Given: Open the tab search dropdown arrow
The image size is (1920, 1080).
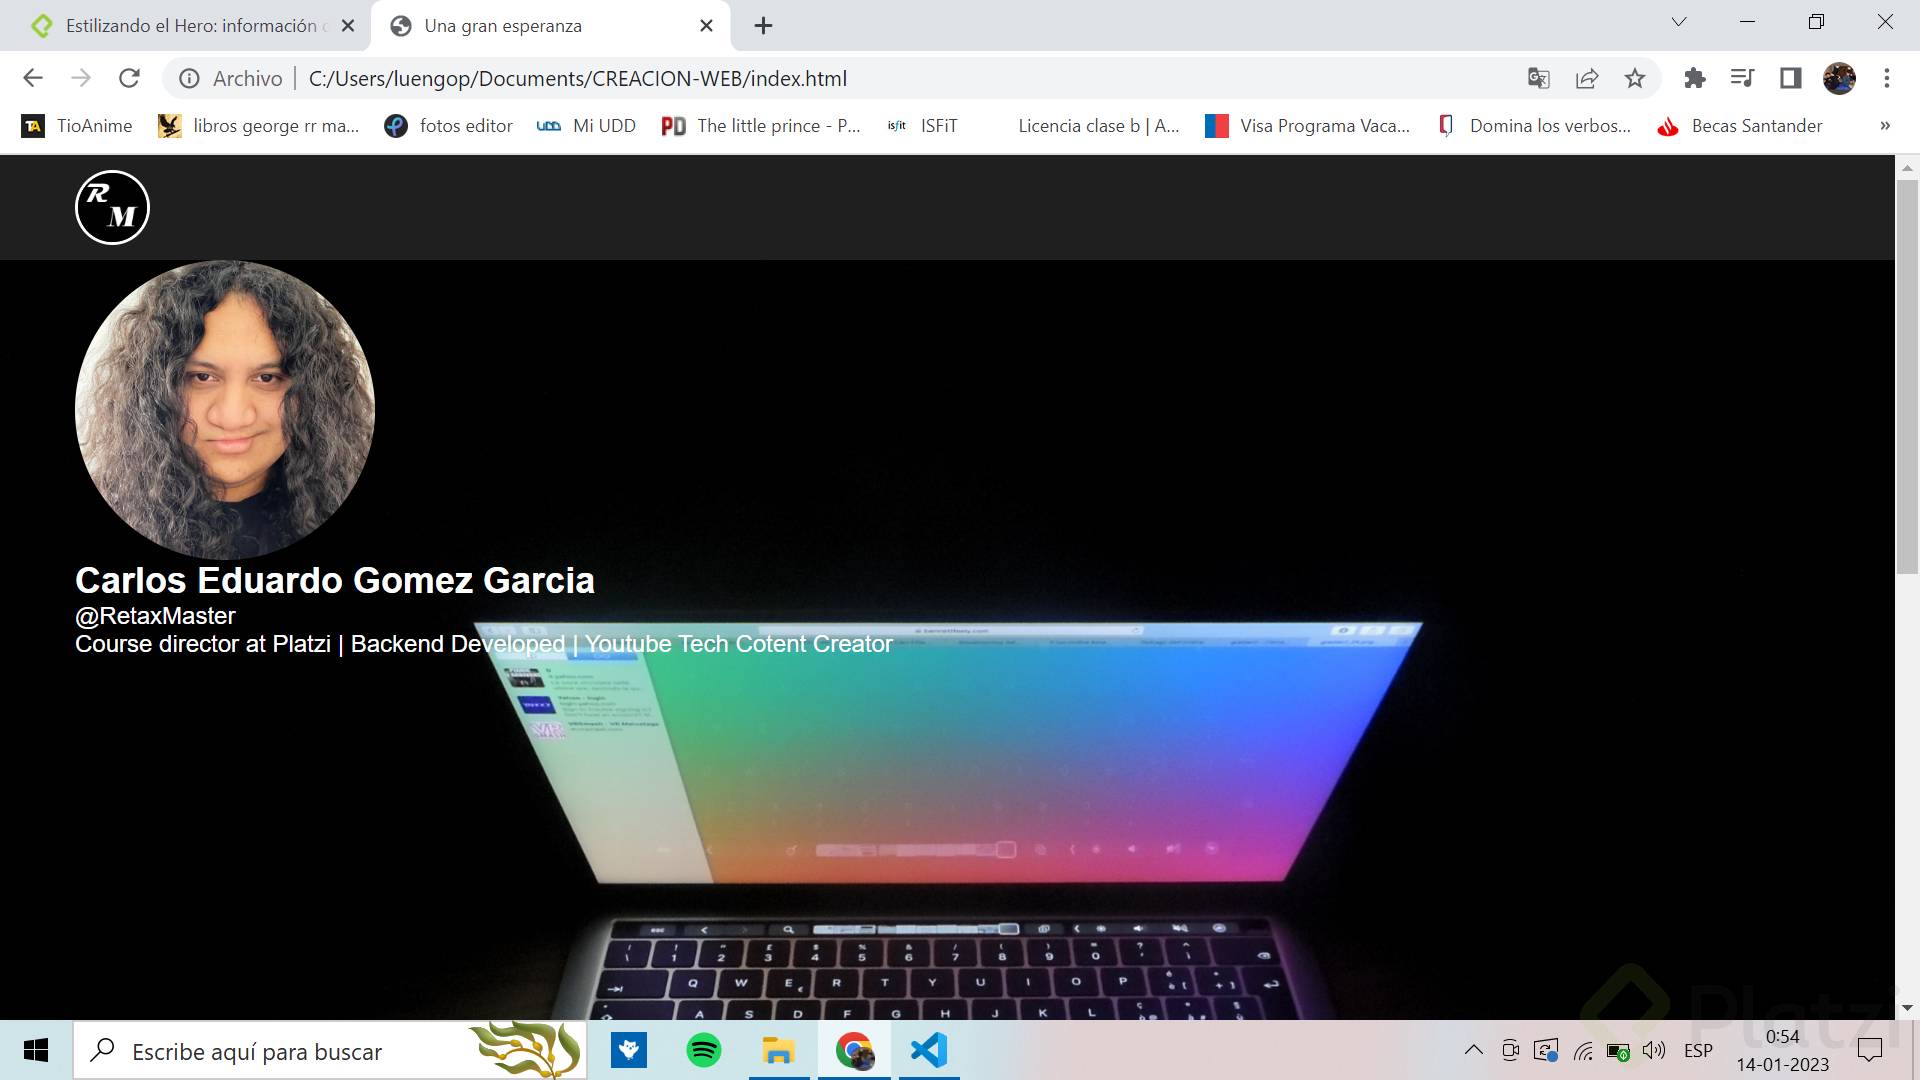Looking at the screenshot, I should (x=1678, y=21).
